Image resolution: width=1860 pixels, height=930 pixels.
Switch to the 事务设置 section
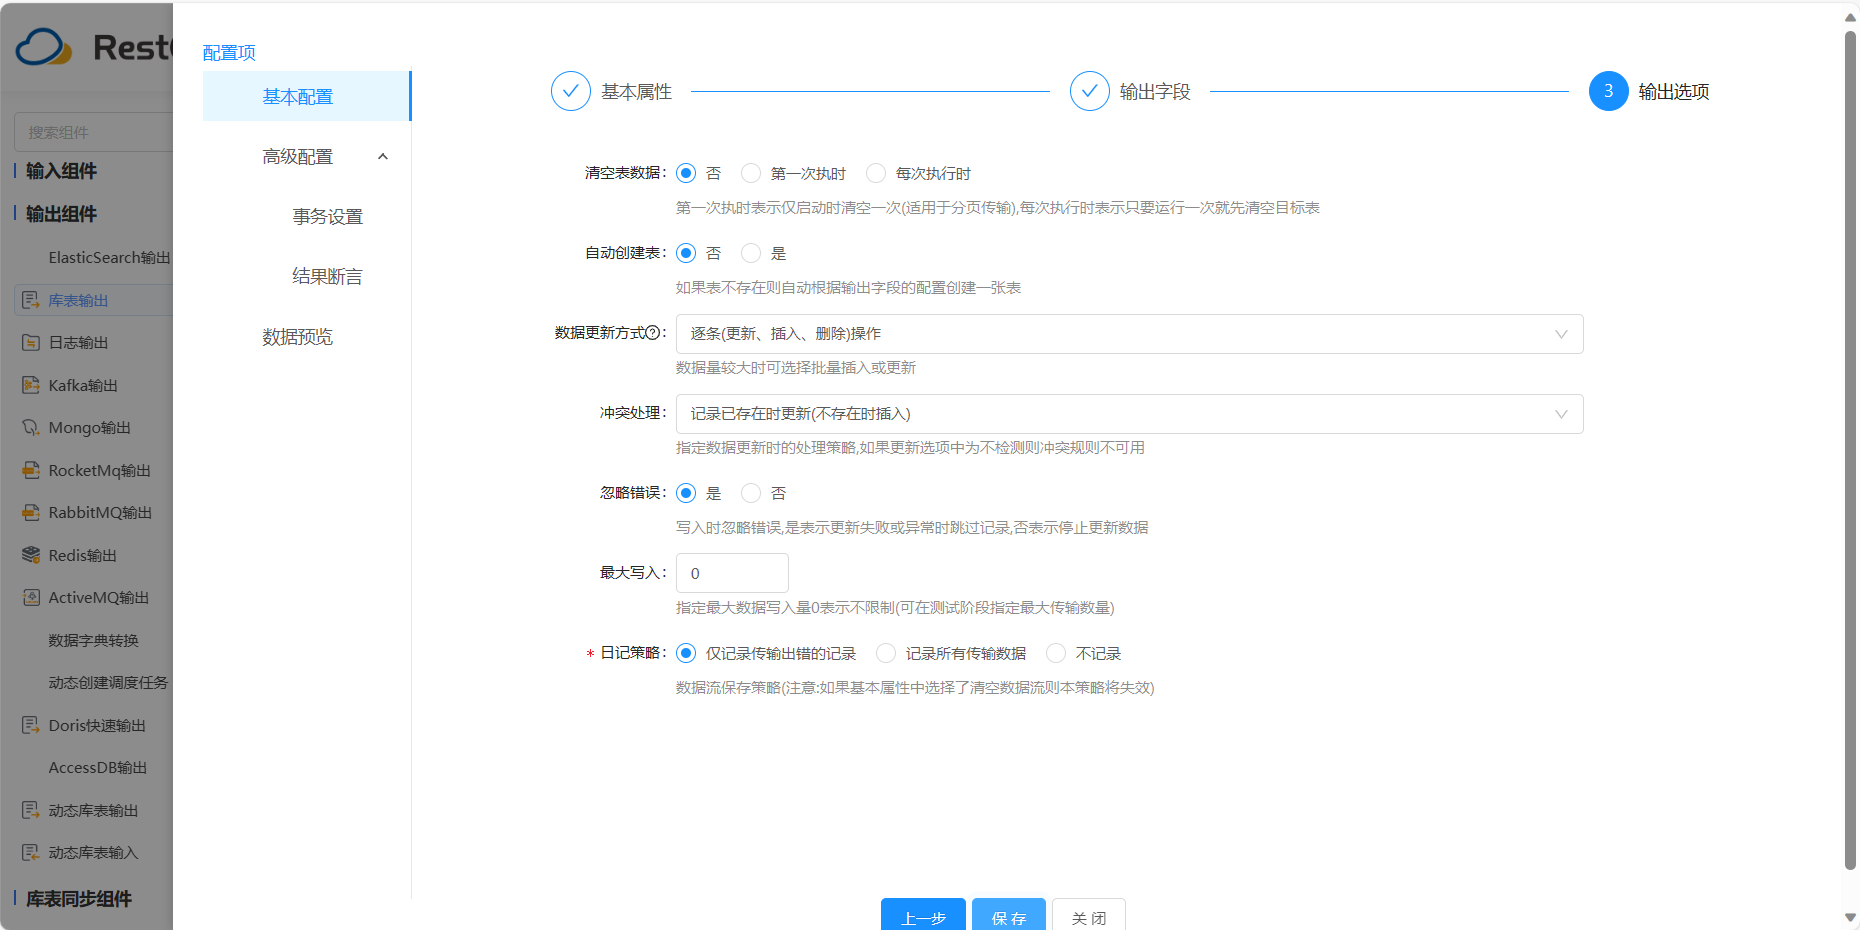327,216
